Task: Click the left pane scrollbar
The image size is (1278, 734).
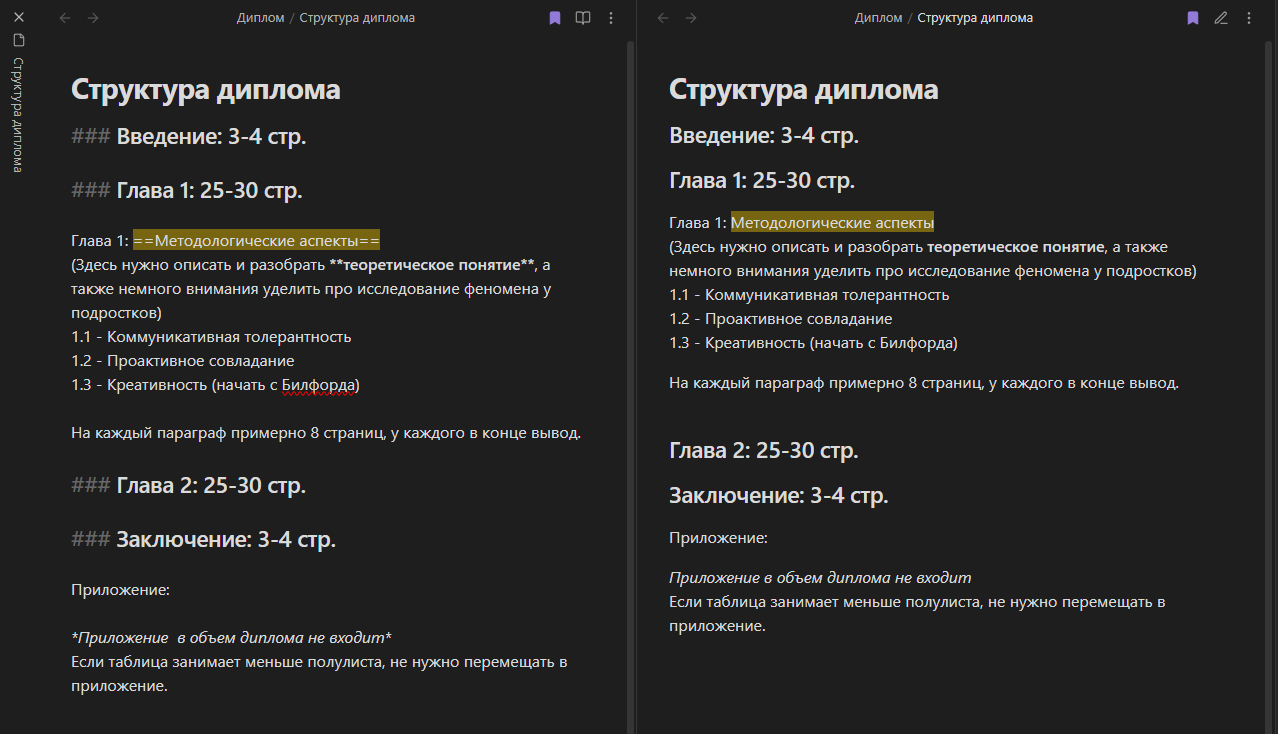Action: pos(630,385)
